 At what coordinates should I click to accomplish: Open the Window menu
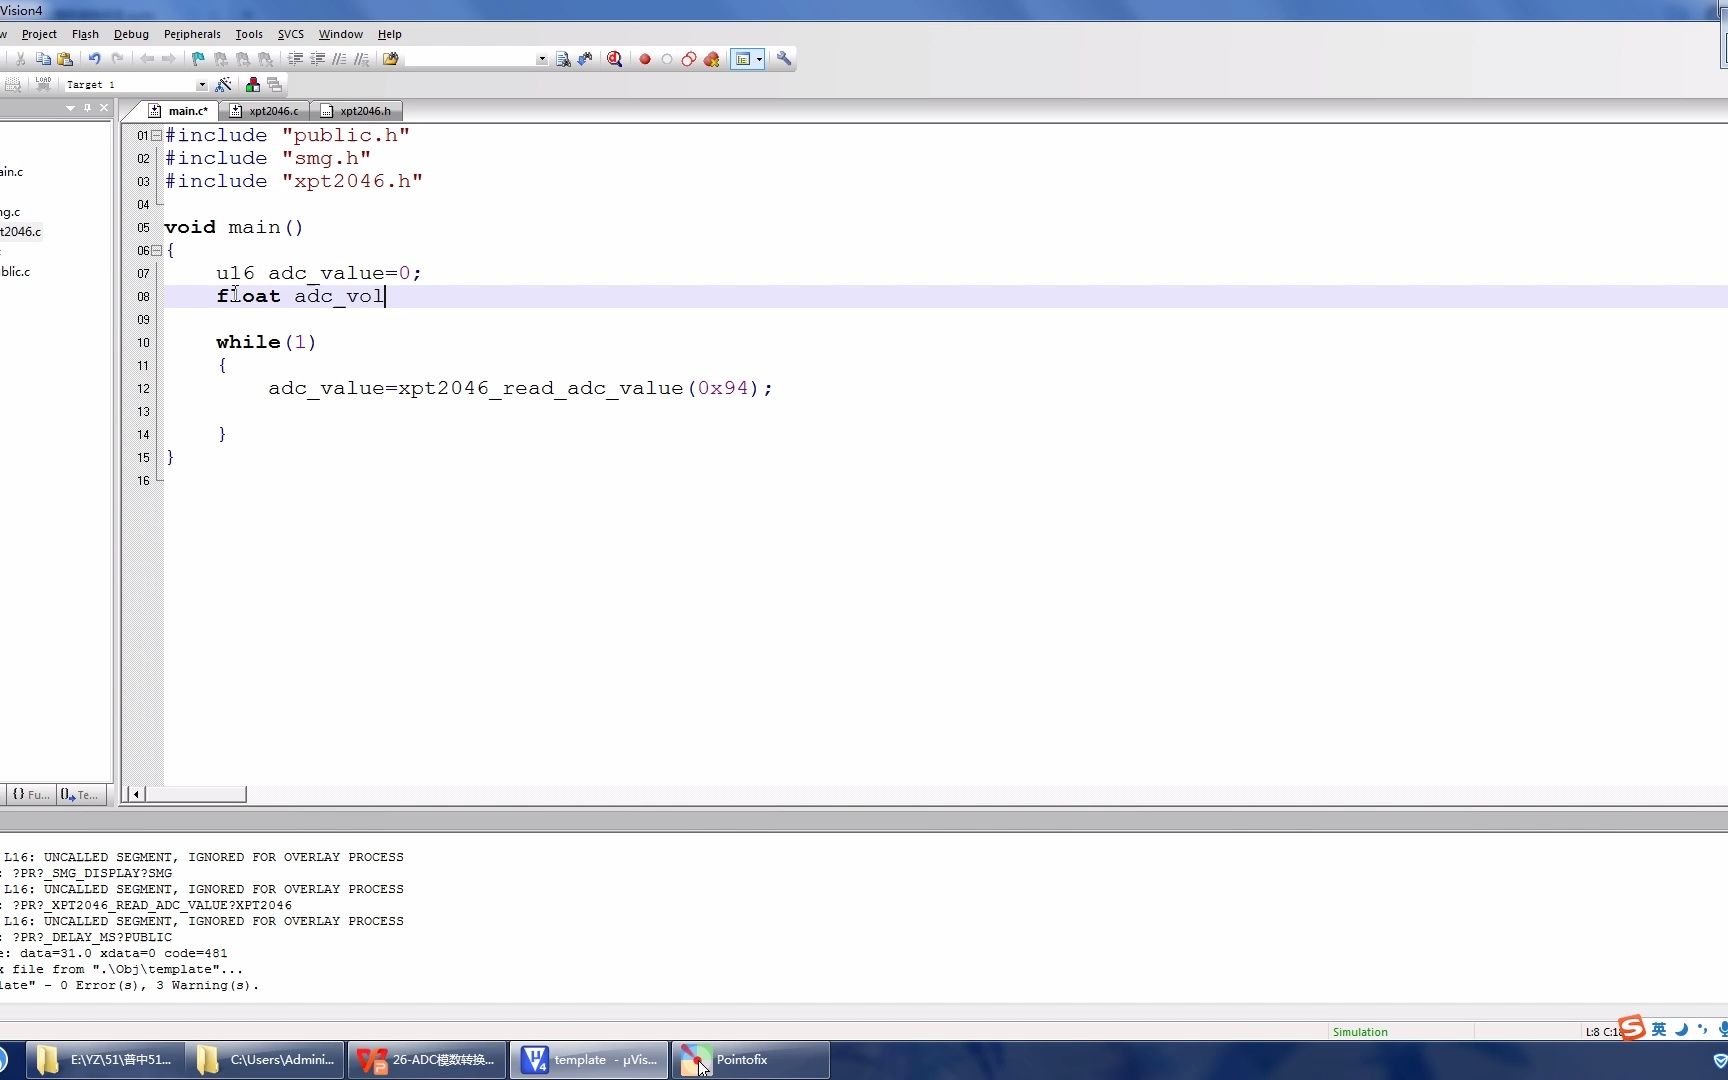[x=341, y=34]
